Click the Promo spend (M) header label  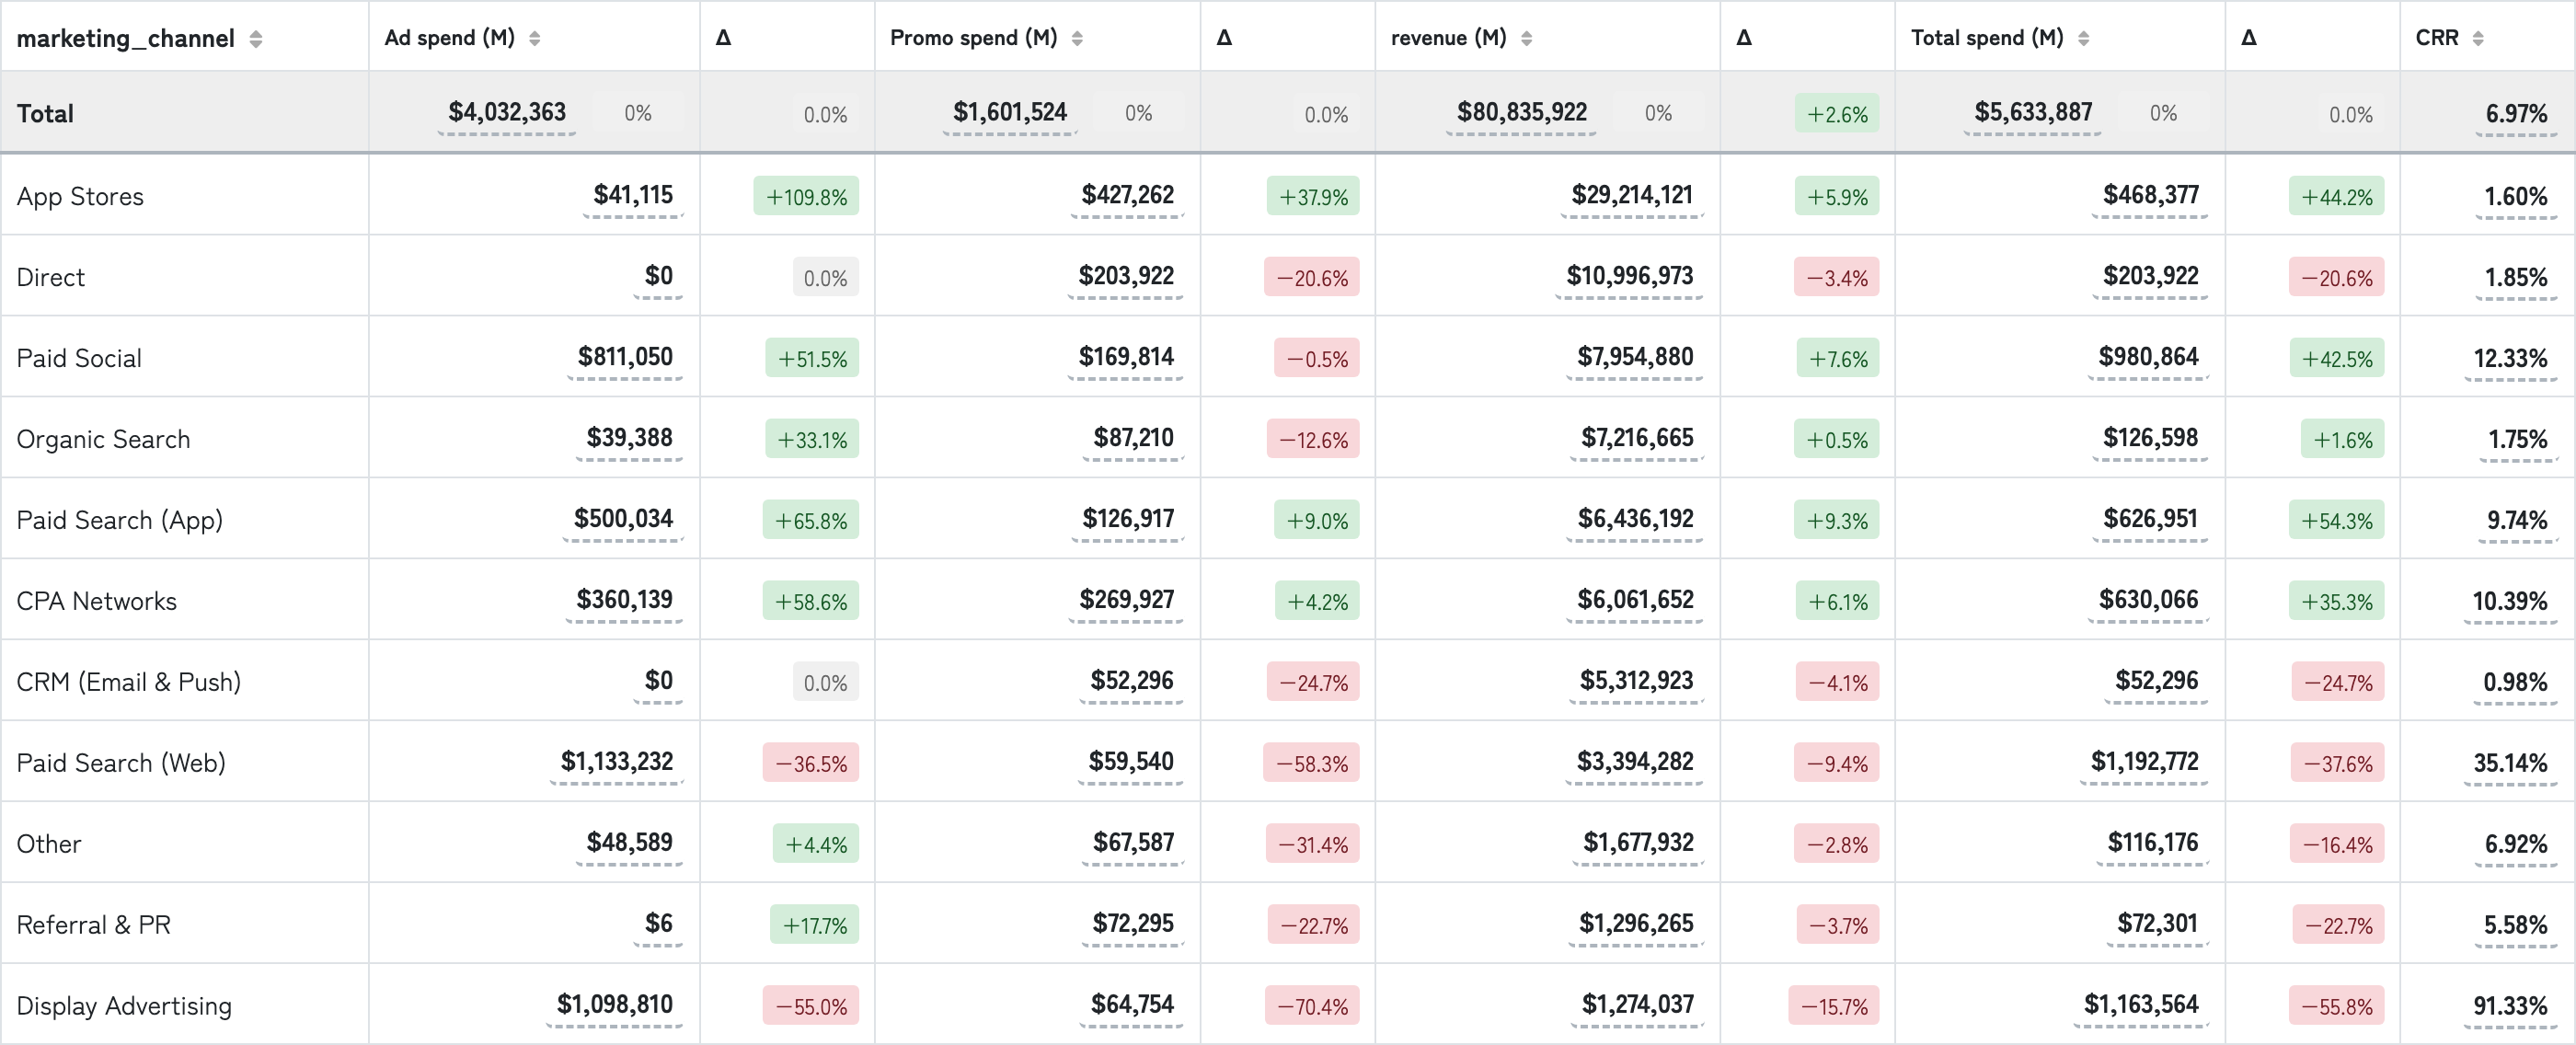point(974,38)
